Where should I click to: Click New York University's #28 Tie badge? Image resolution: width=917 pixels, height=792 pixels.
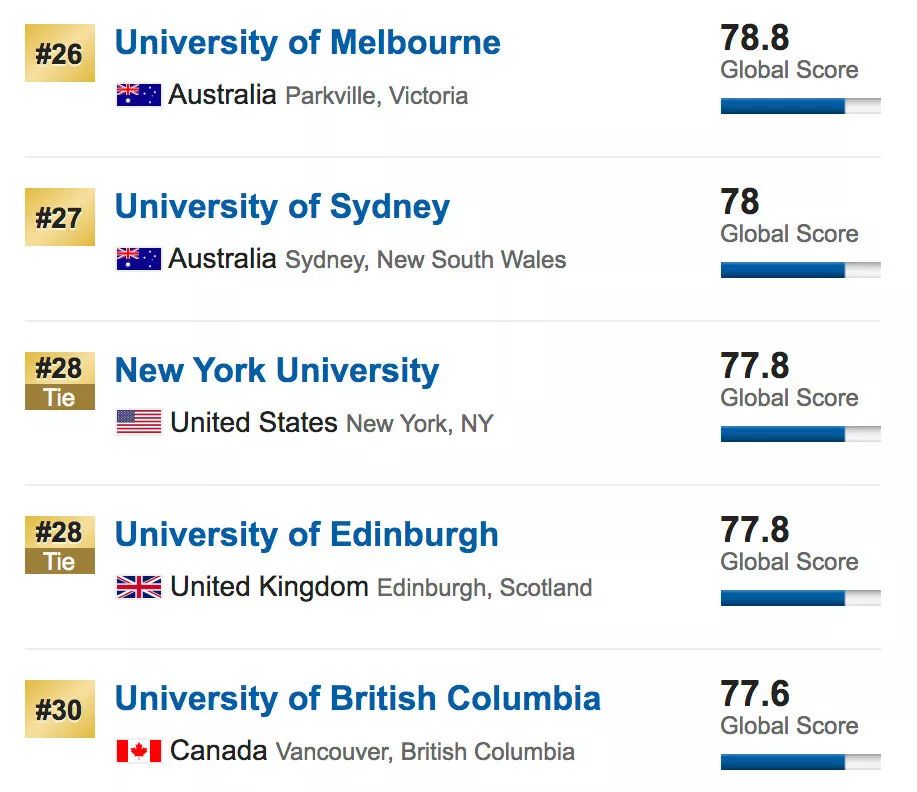pos(60,381)
